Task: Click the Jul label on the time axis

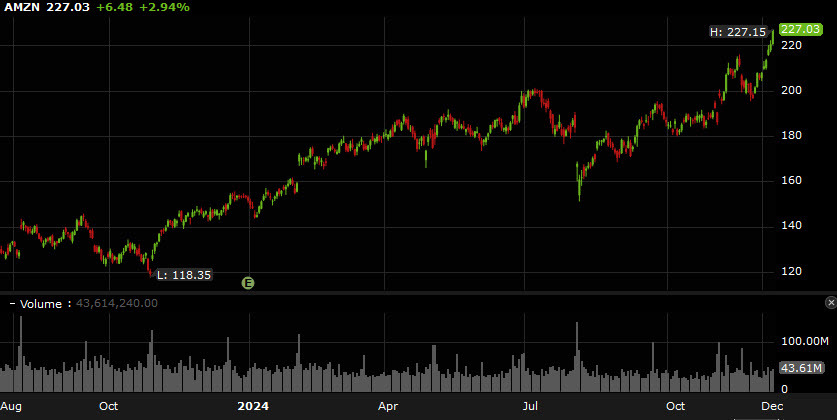Action: pyautogui.click(x=530, y=406)
